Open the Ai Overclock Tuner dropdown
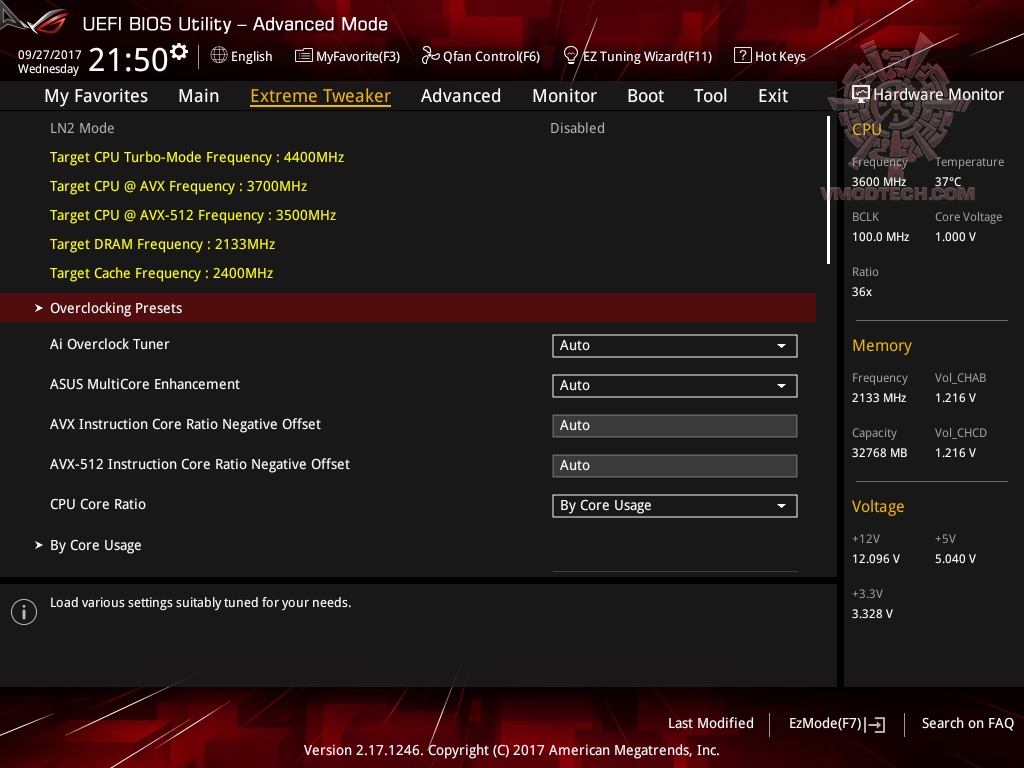 click(674, 345)
